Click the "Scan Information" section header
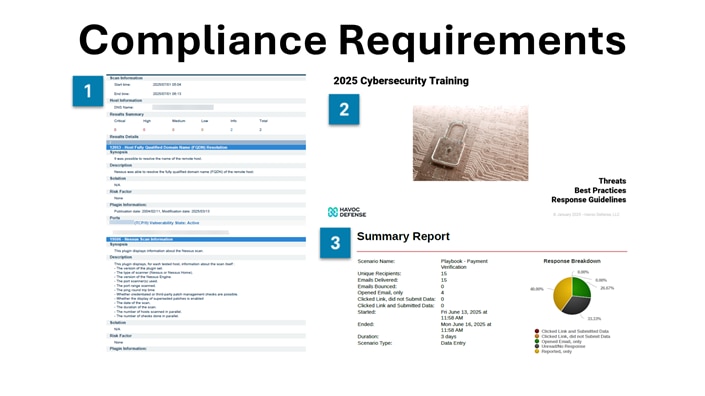Image resolution: width=705 pixels, height=396 pixels. click(126, 78)
